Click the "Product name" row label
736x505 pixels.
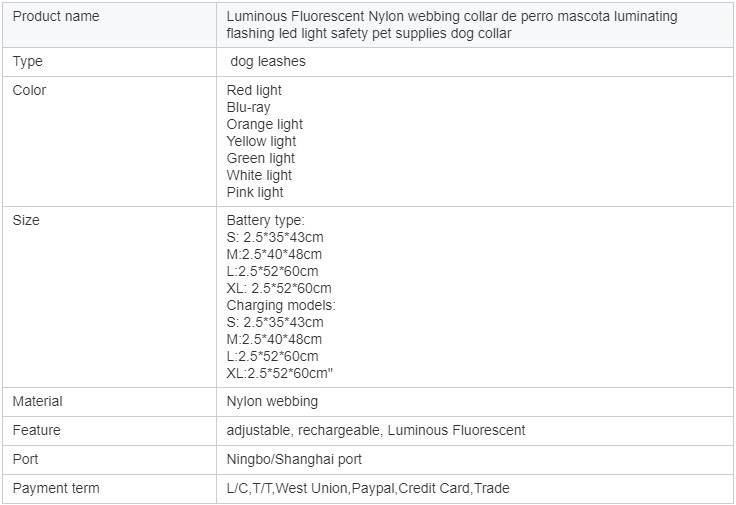[56, 17]
